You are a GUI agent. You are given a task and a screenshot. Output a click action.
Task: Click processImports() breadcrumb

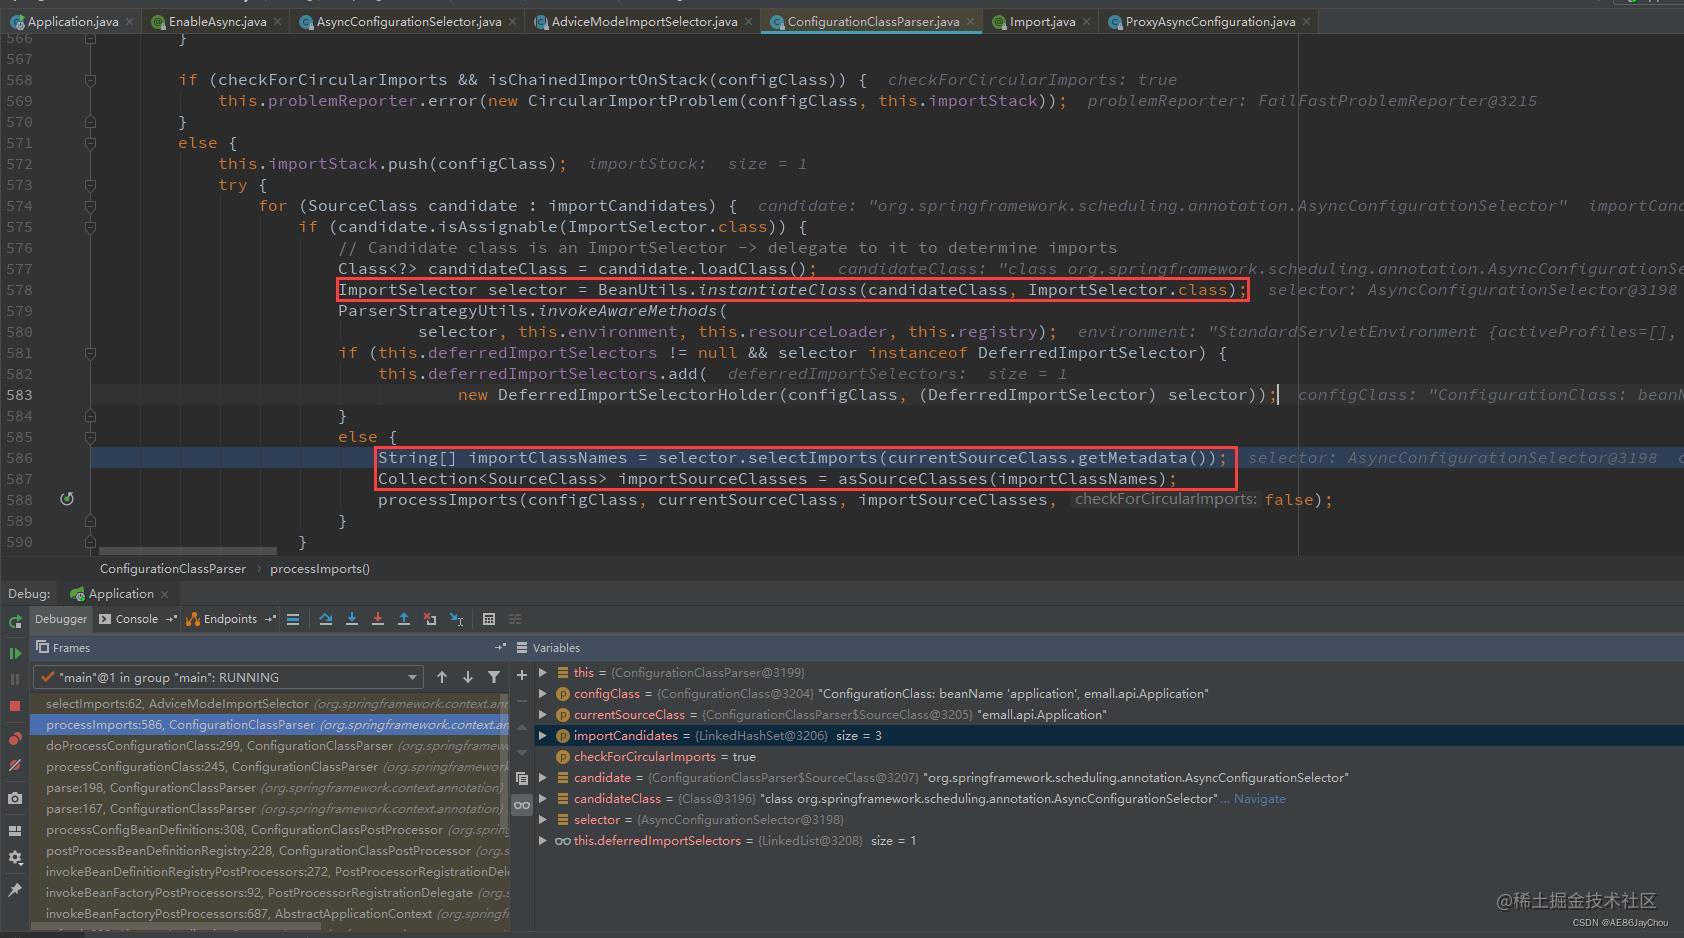[319, 568]
